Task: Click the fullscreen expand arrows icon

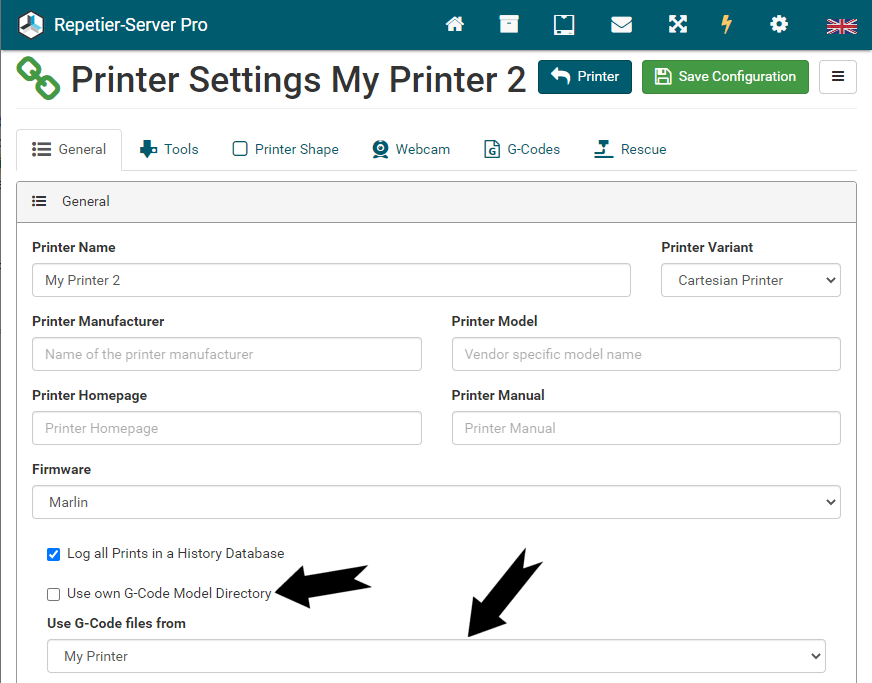Action: point(677,24)
